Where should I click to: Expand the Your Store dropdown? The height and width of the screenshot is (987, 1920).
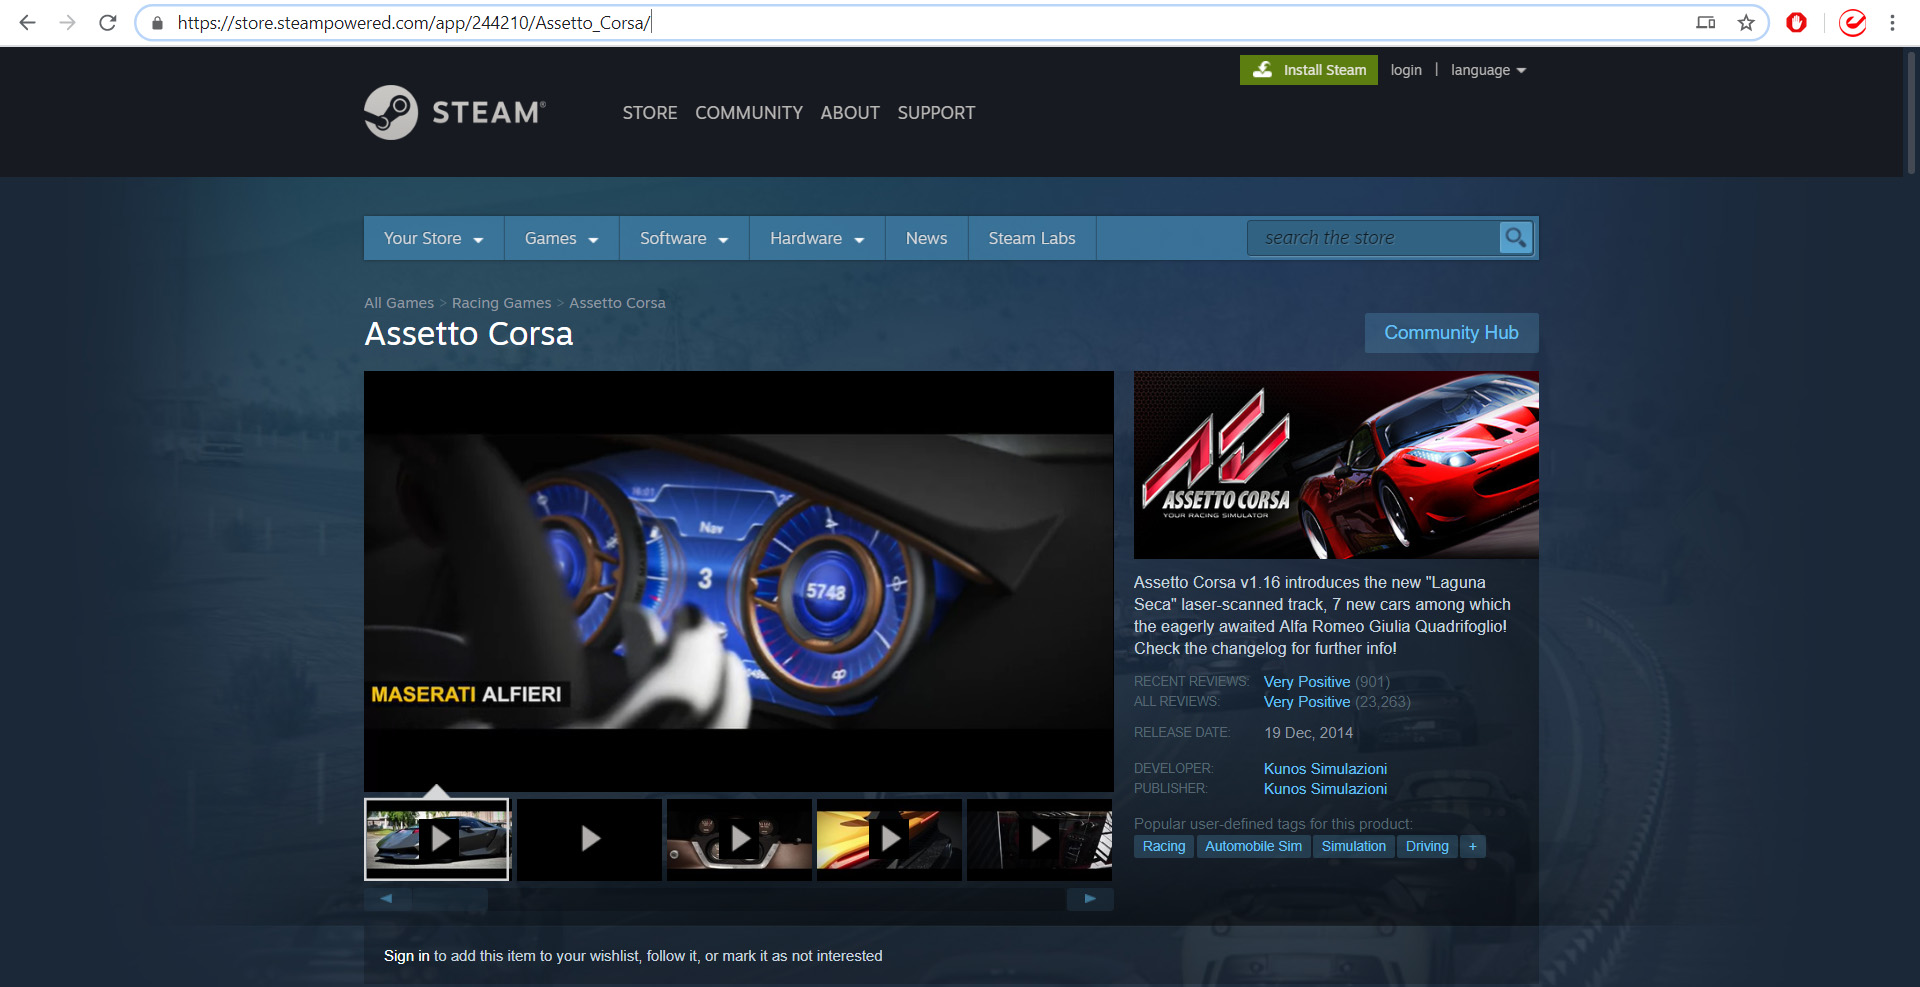point(434,238)
